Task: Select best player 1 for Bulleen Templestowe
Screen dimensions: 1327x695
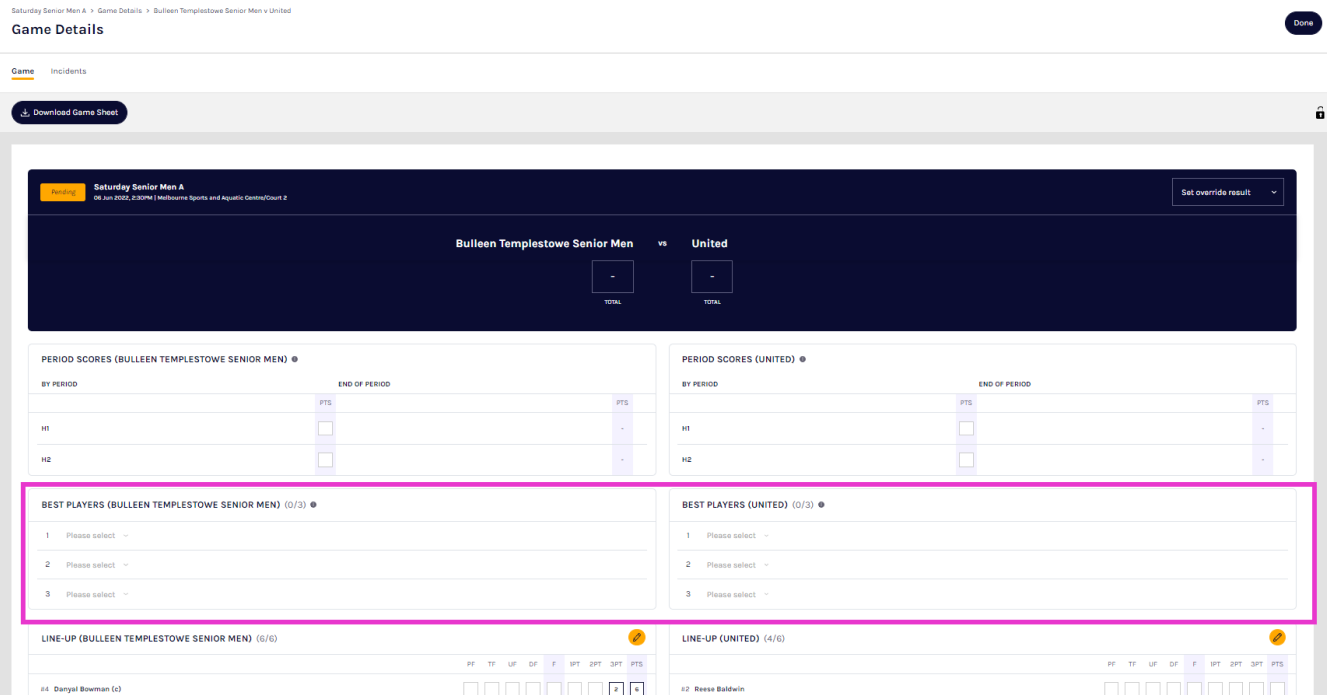Action: tap(96, 536)
